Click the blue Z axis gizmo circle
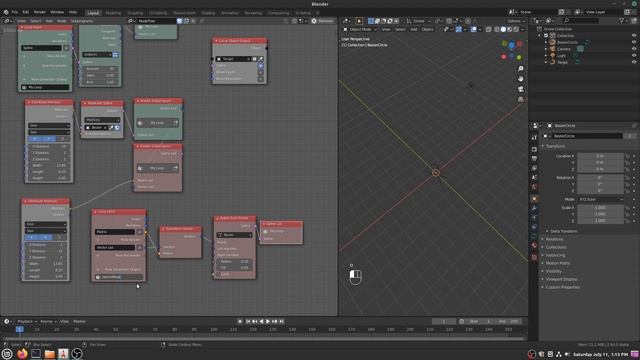The width and height of the screenshot is (640, 360). pos(512,45)
